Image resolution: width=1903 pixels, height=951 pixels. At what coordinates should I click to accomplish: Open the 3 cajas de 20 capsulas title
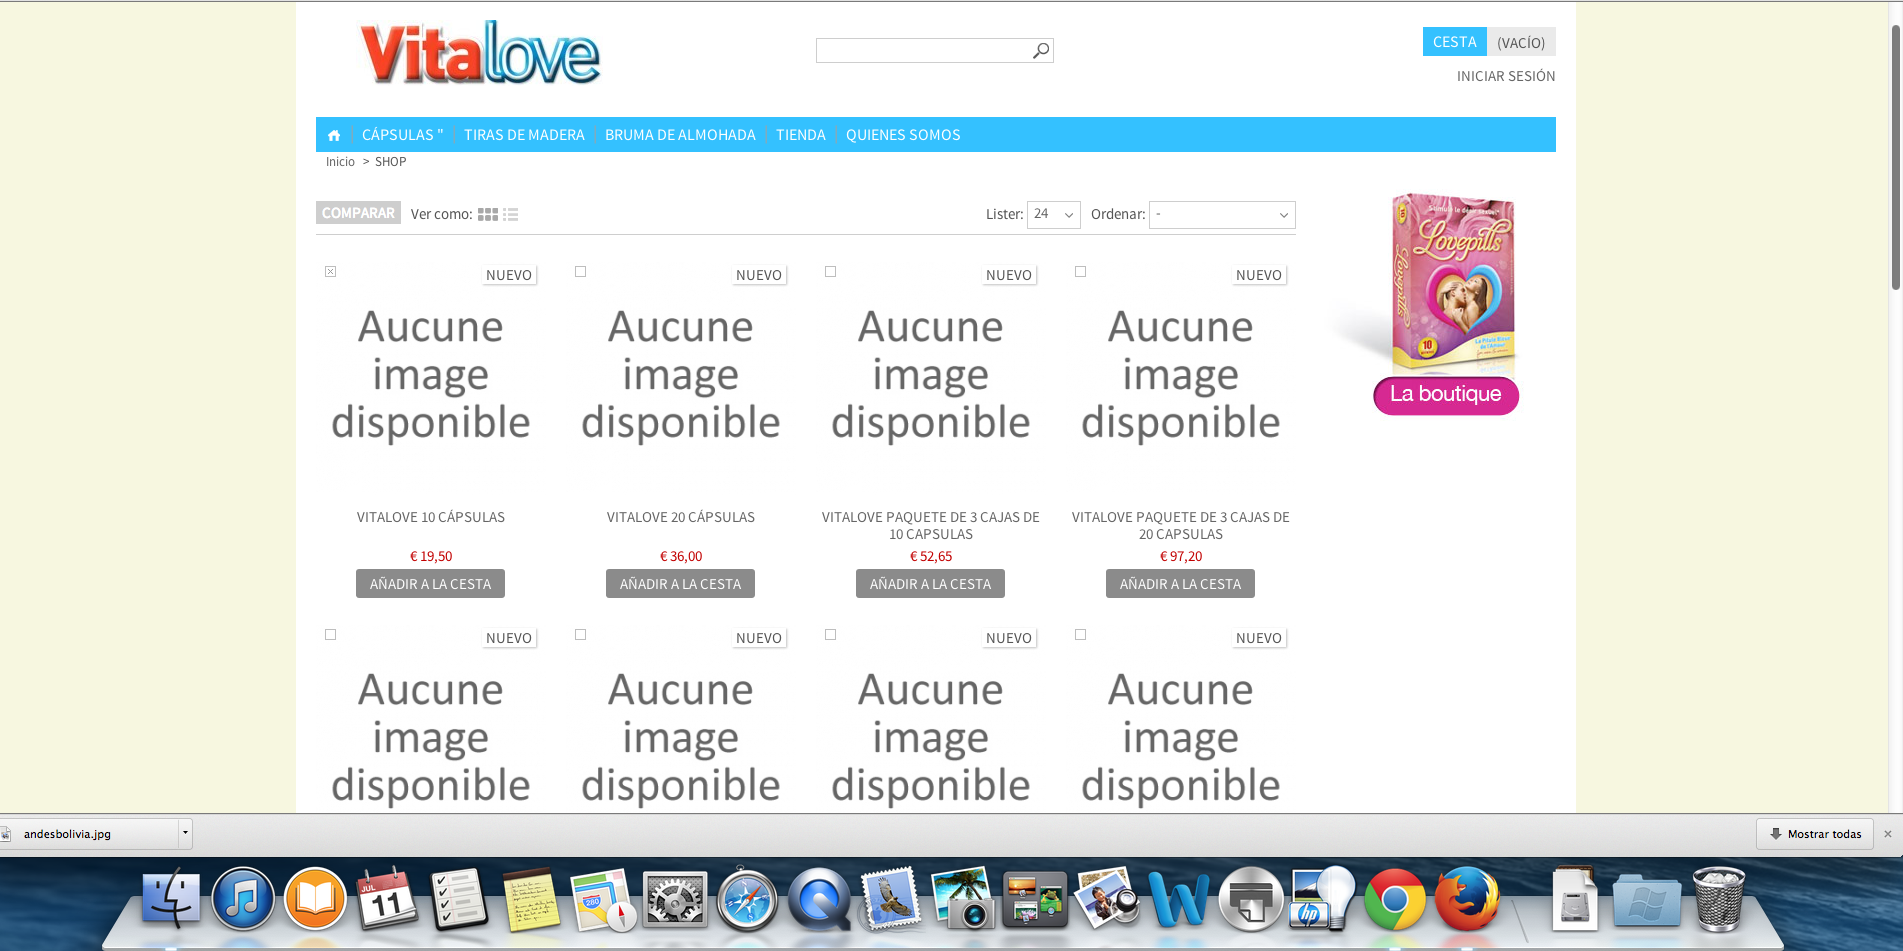(1181, 526)
